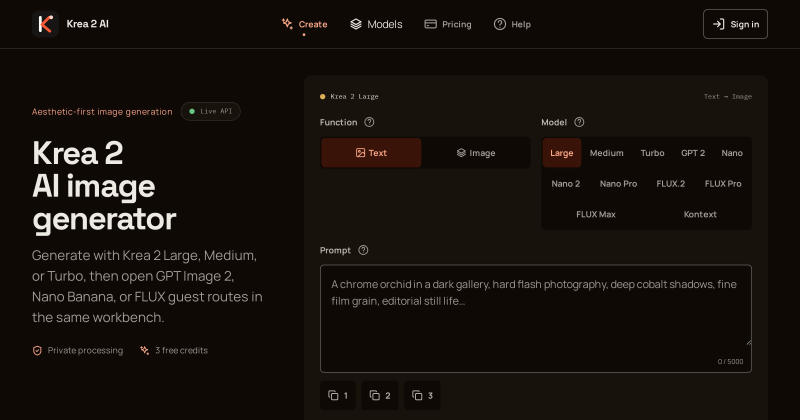Image resolution: width=800 pixels, height=420 pixels.
Task: Select the Text function mode
Action: 371,153
